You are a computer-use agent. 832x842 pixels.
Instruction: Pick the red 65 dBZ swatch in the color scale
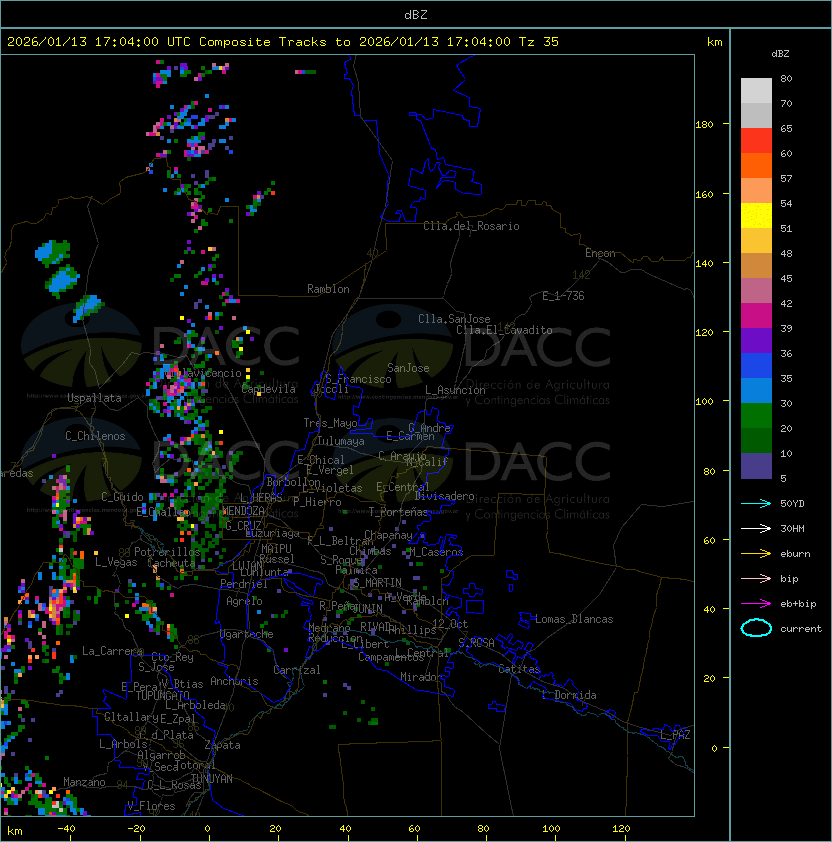(x=756, y=141)
